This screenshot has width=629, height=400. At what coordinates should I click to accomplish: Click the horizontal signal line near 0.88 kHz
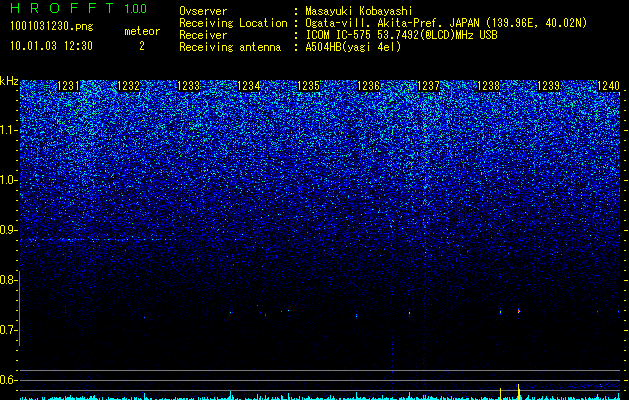(x=96, y=240)
